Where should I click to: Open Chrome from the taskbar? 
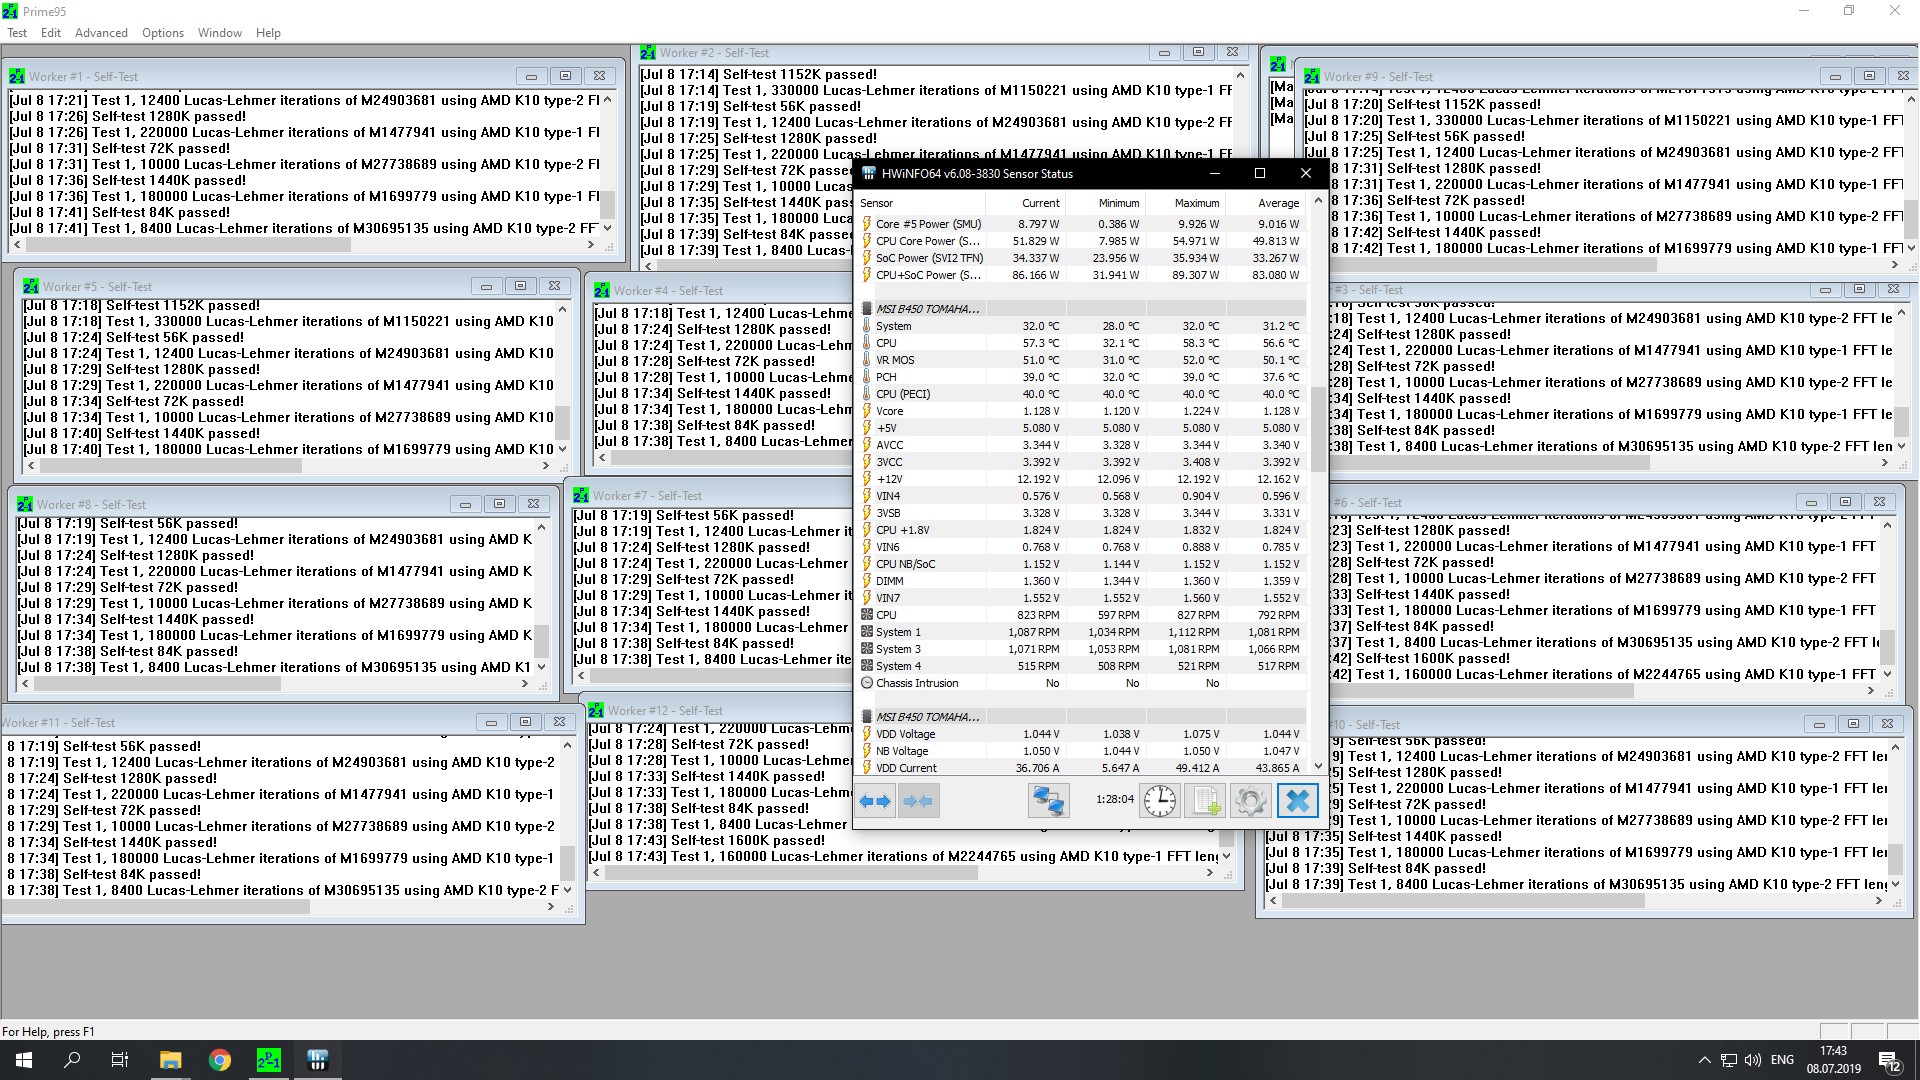220,1060
